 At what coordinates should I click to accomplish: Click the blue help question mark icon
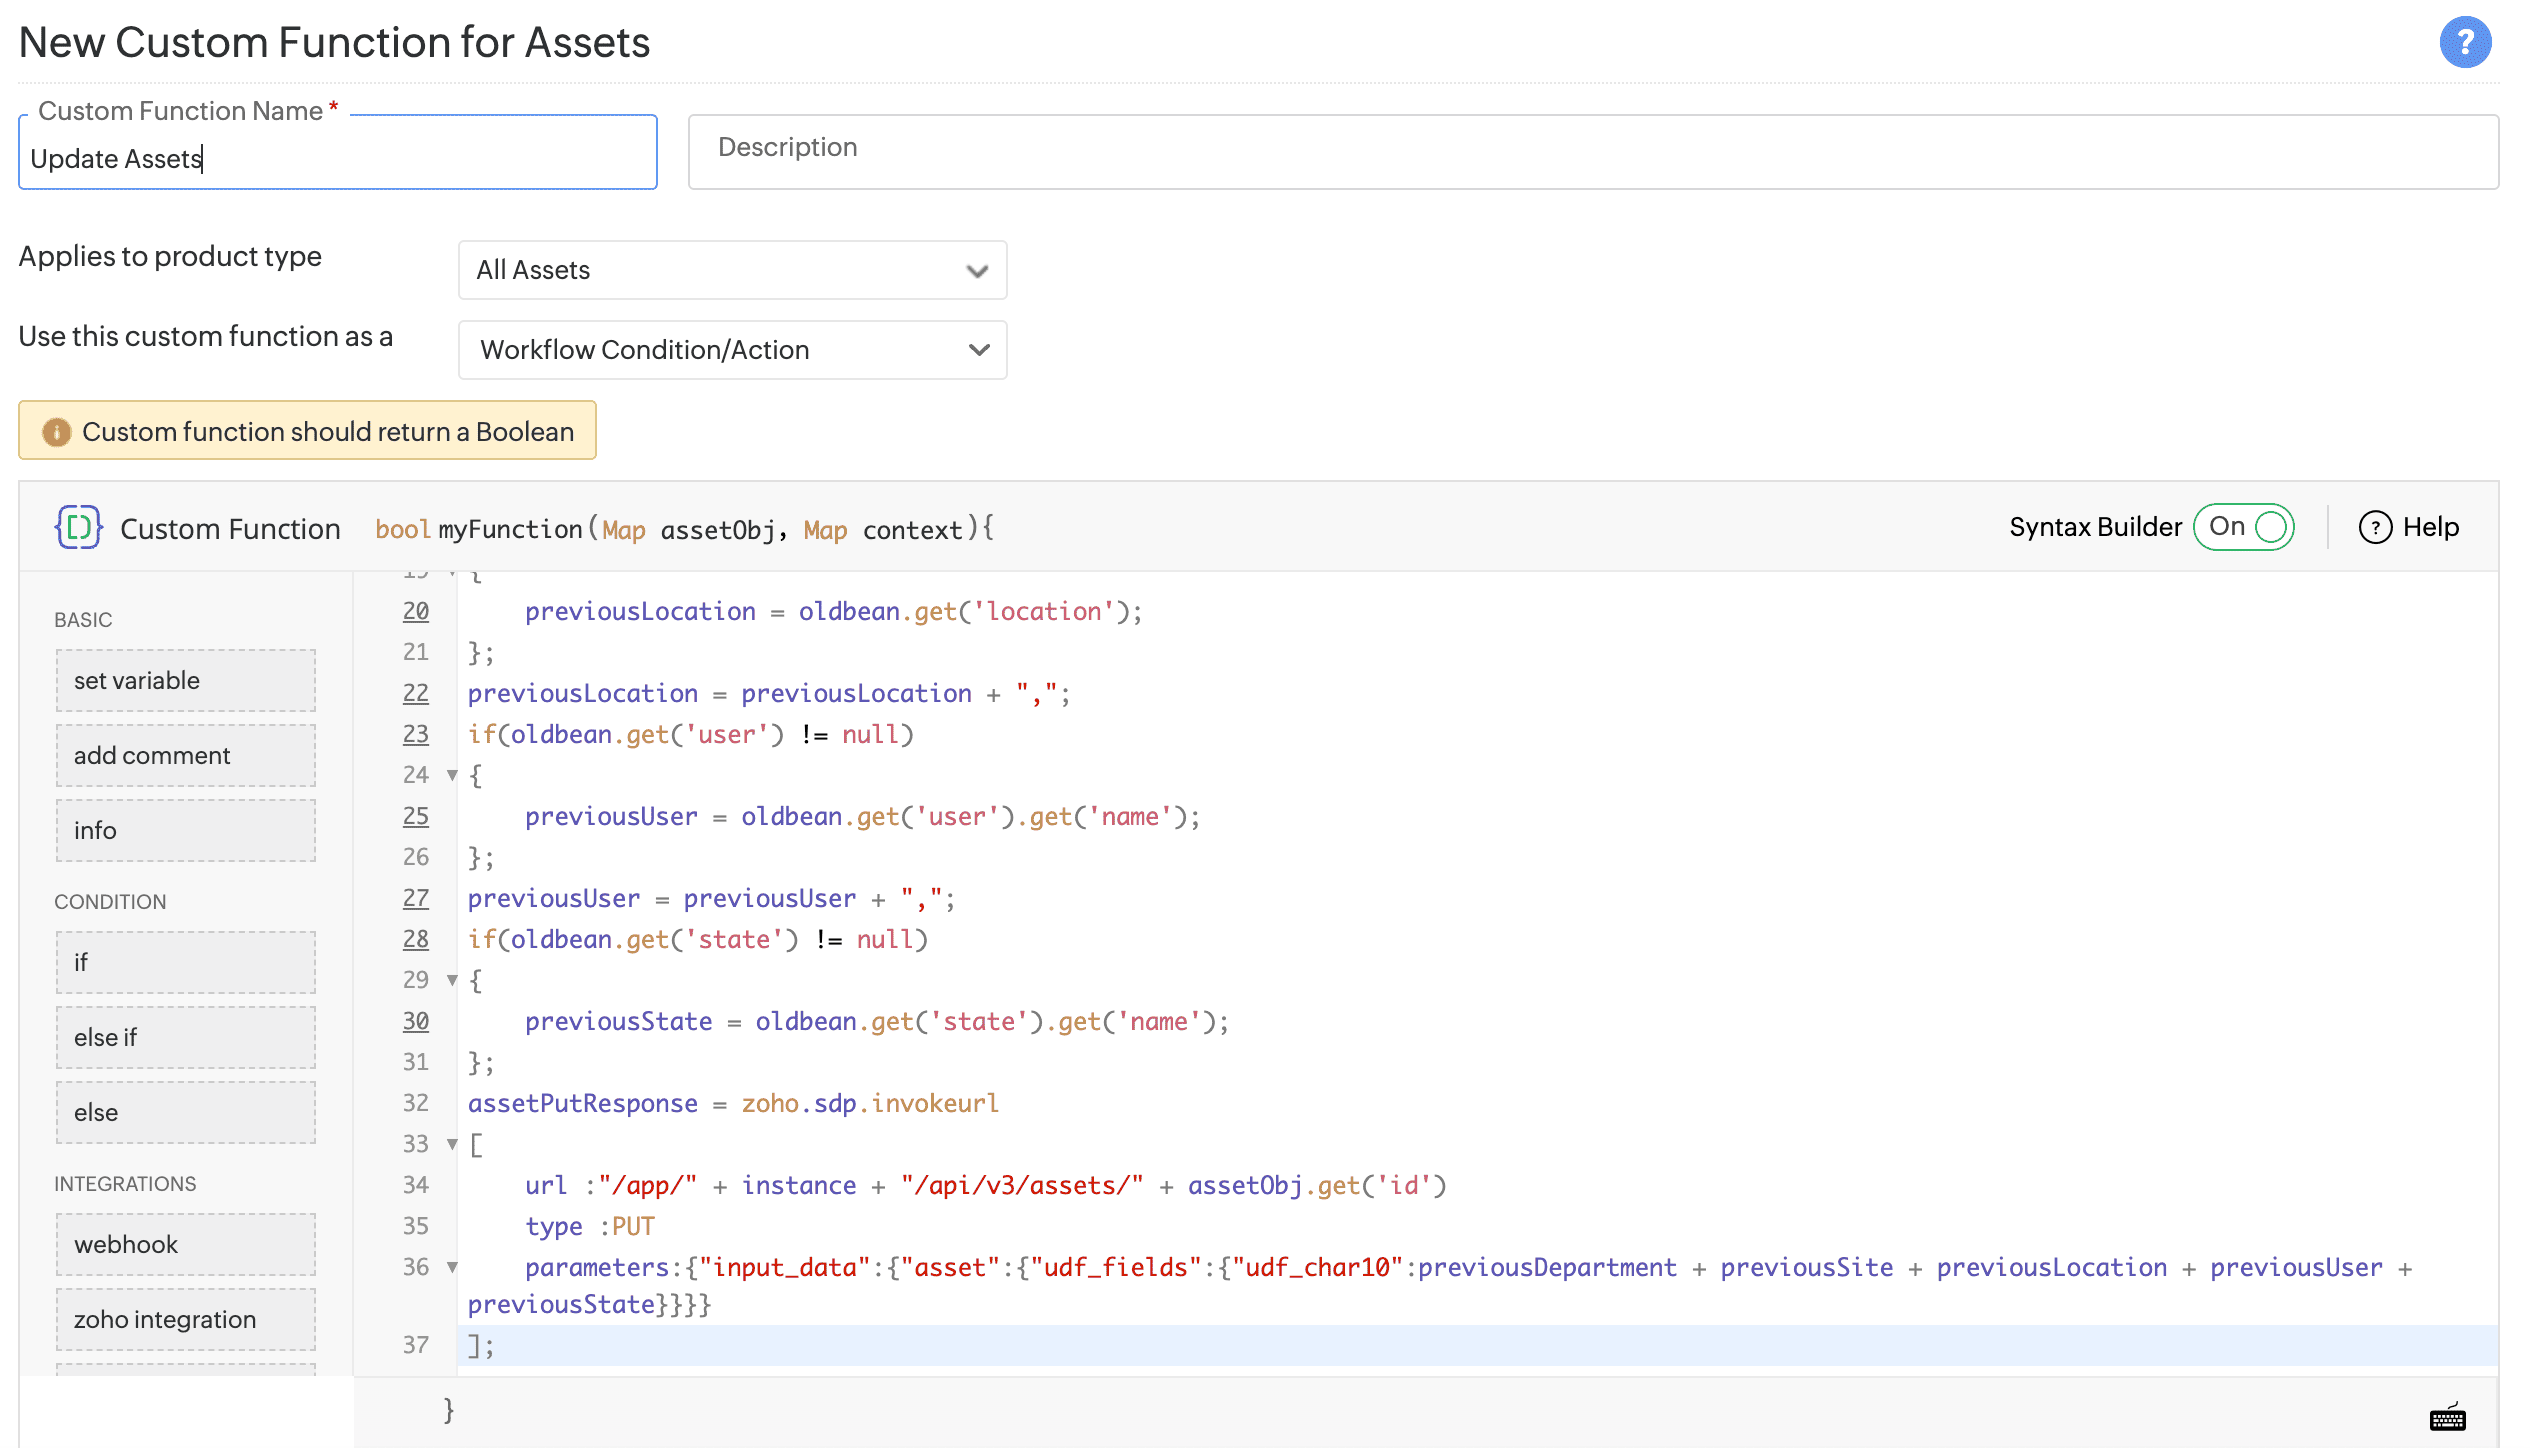2465,42
